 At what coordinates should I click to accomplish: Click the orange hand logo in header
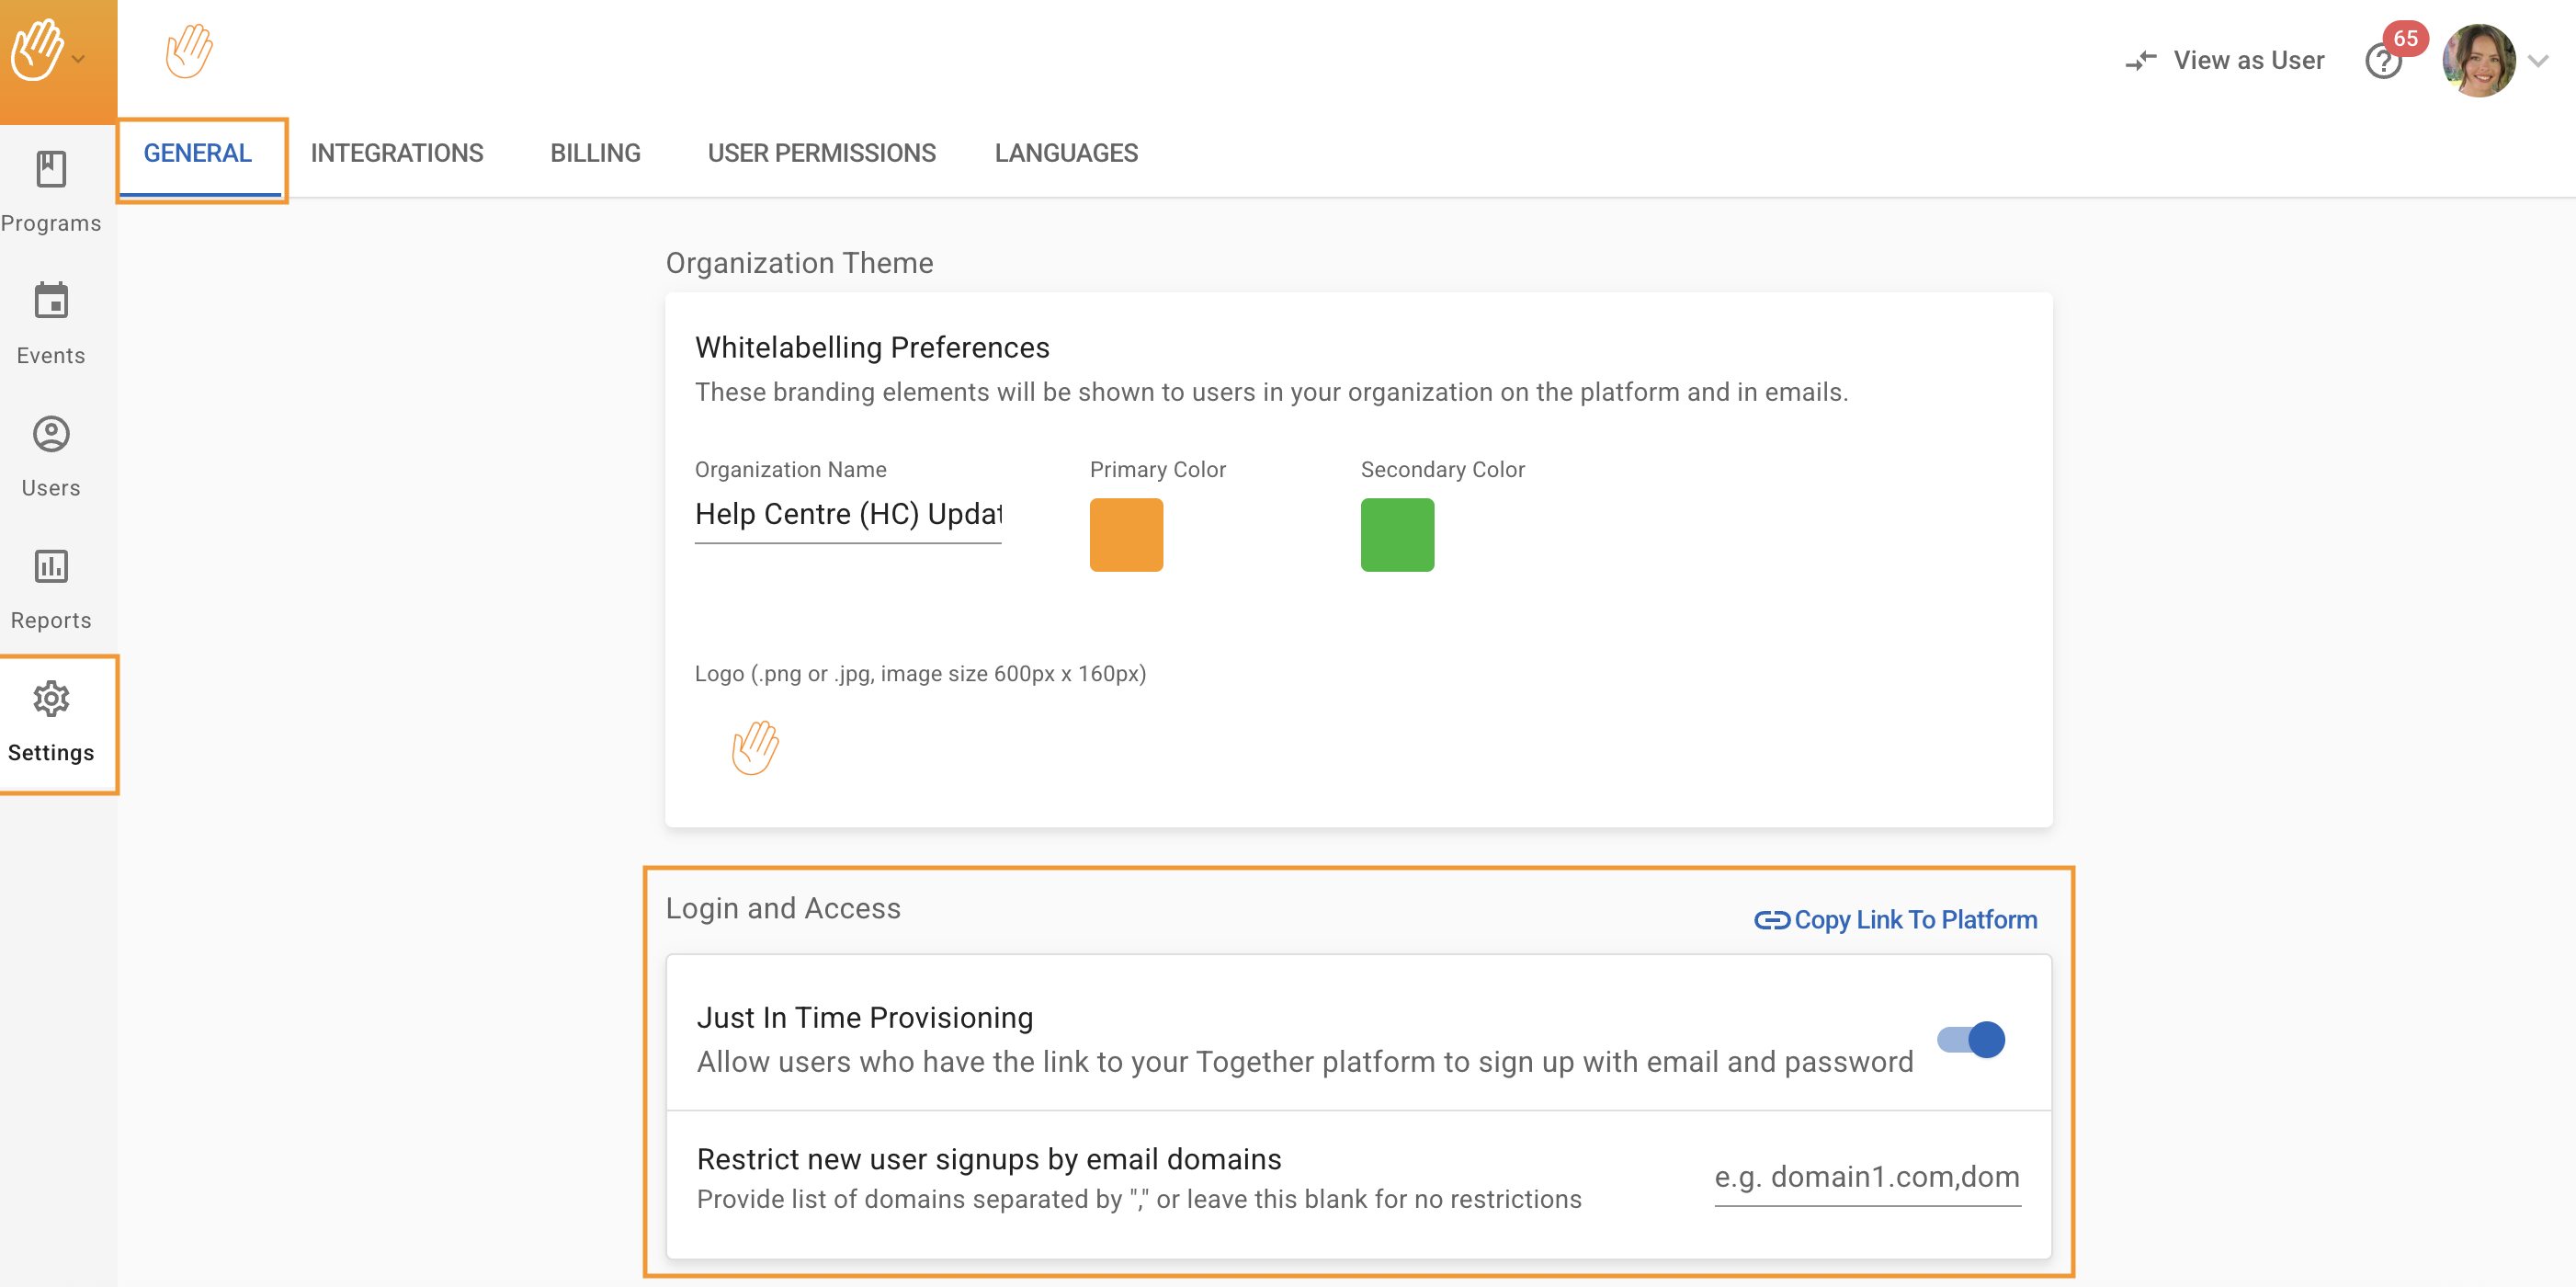189,51
